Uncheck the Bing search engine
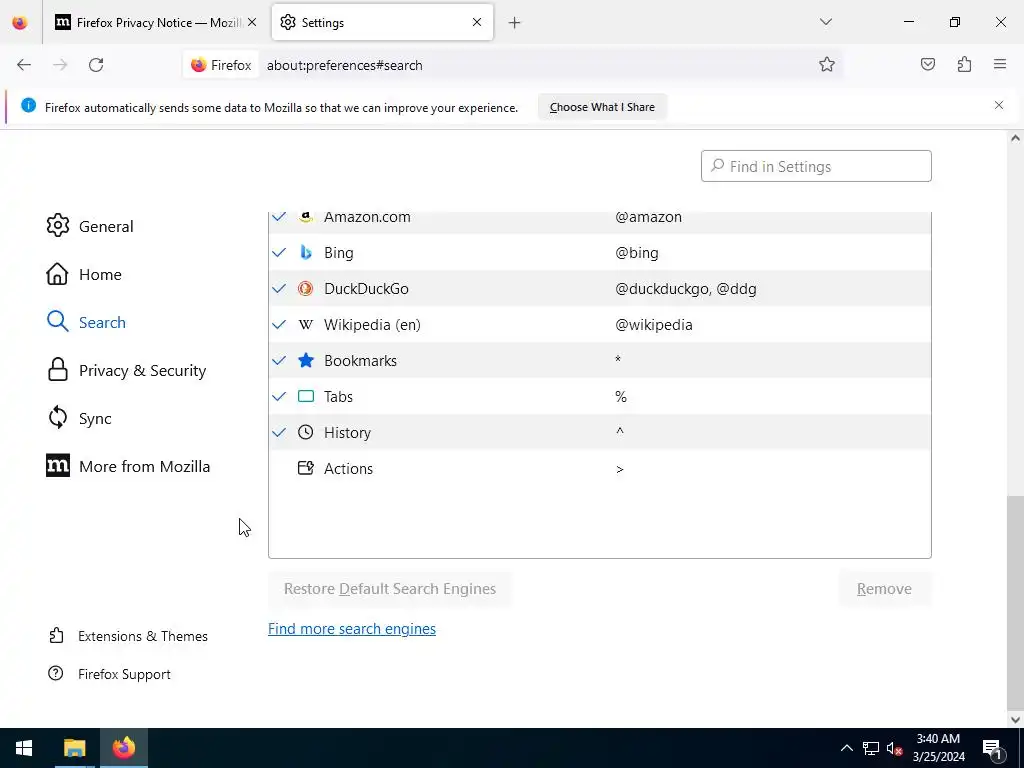1024x768 pixels. tap(279, 253)
